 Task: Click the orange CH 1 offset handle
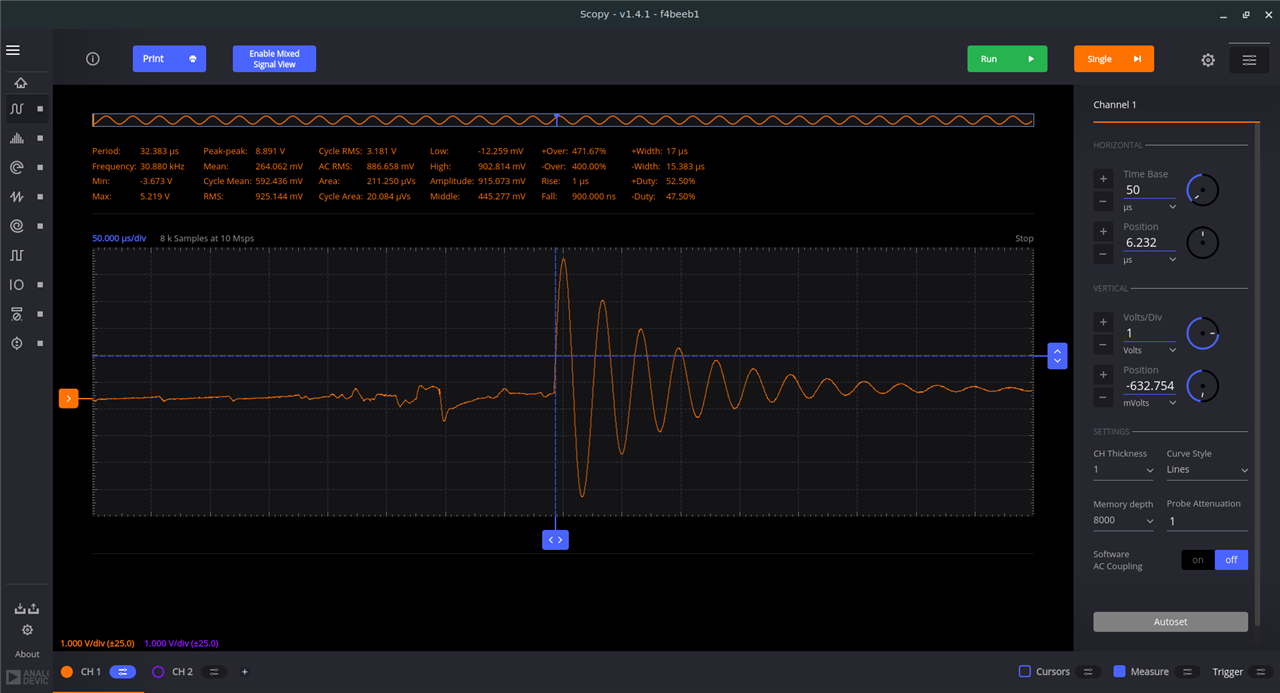click(x=68, y=398)
